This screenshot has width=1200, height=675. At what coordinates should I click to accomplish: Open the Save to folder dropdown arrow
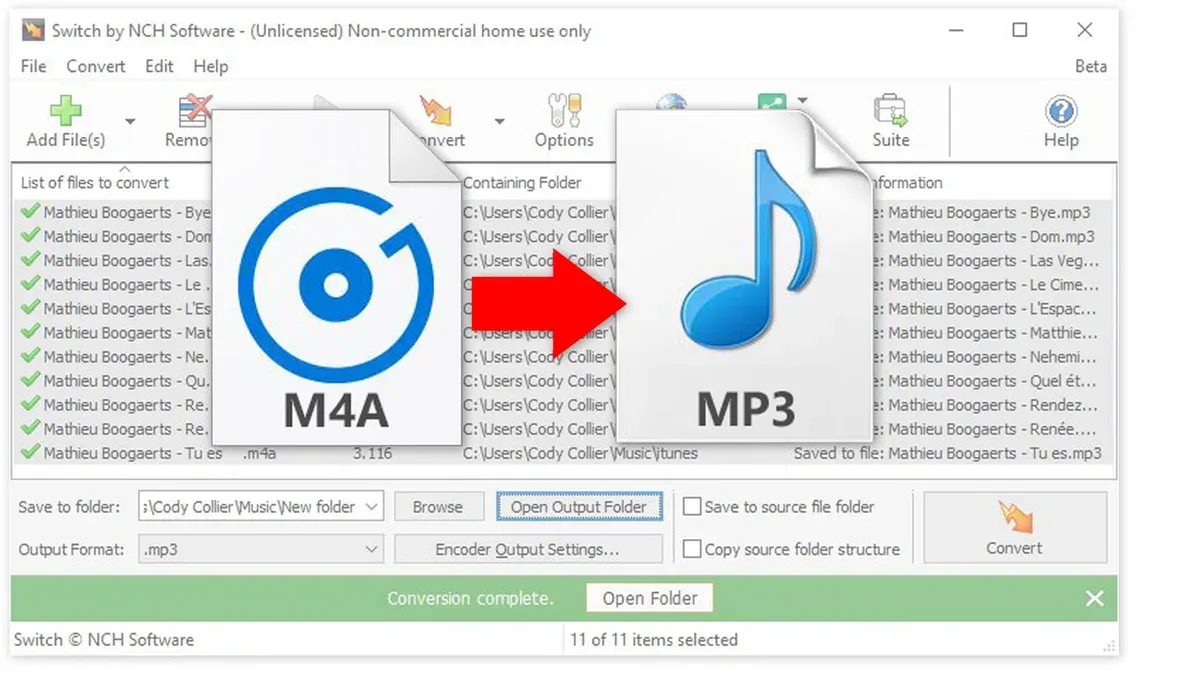pyautogui.click(x=371, y=507)
